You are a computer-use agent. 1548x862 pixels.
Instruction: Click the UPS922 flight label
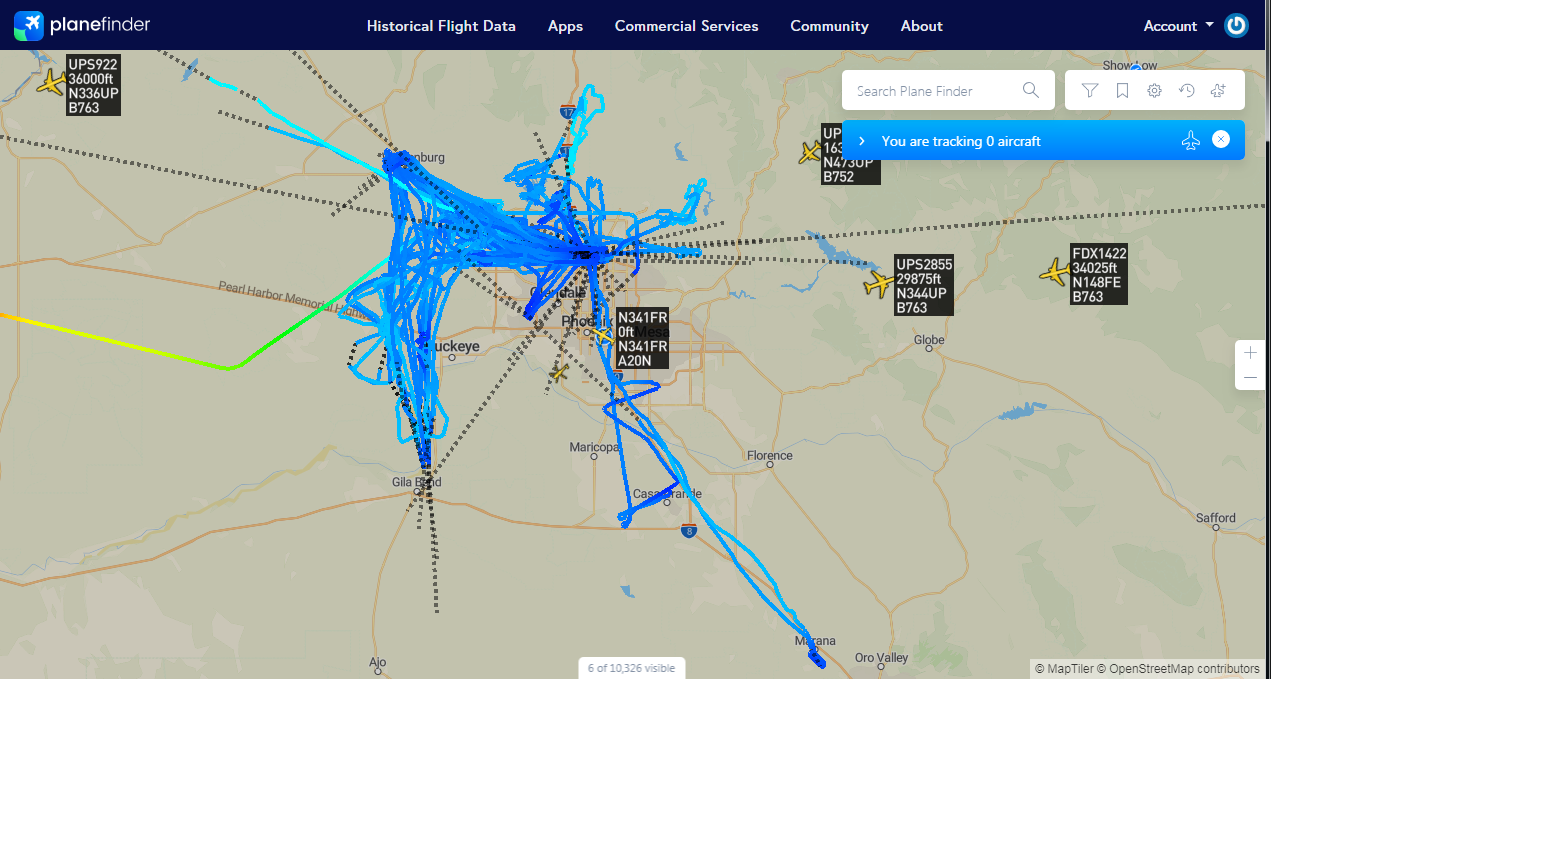pos(93,85)
